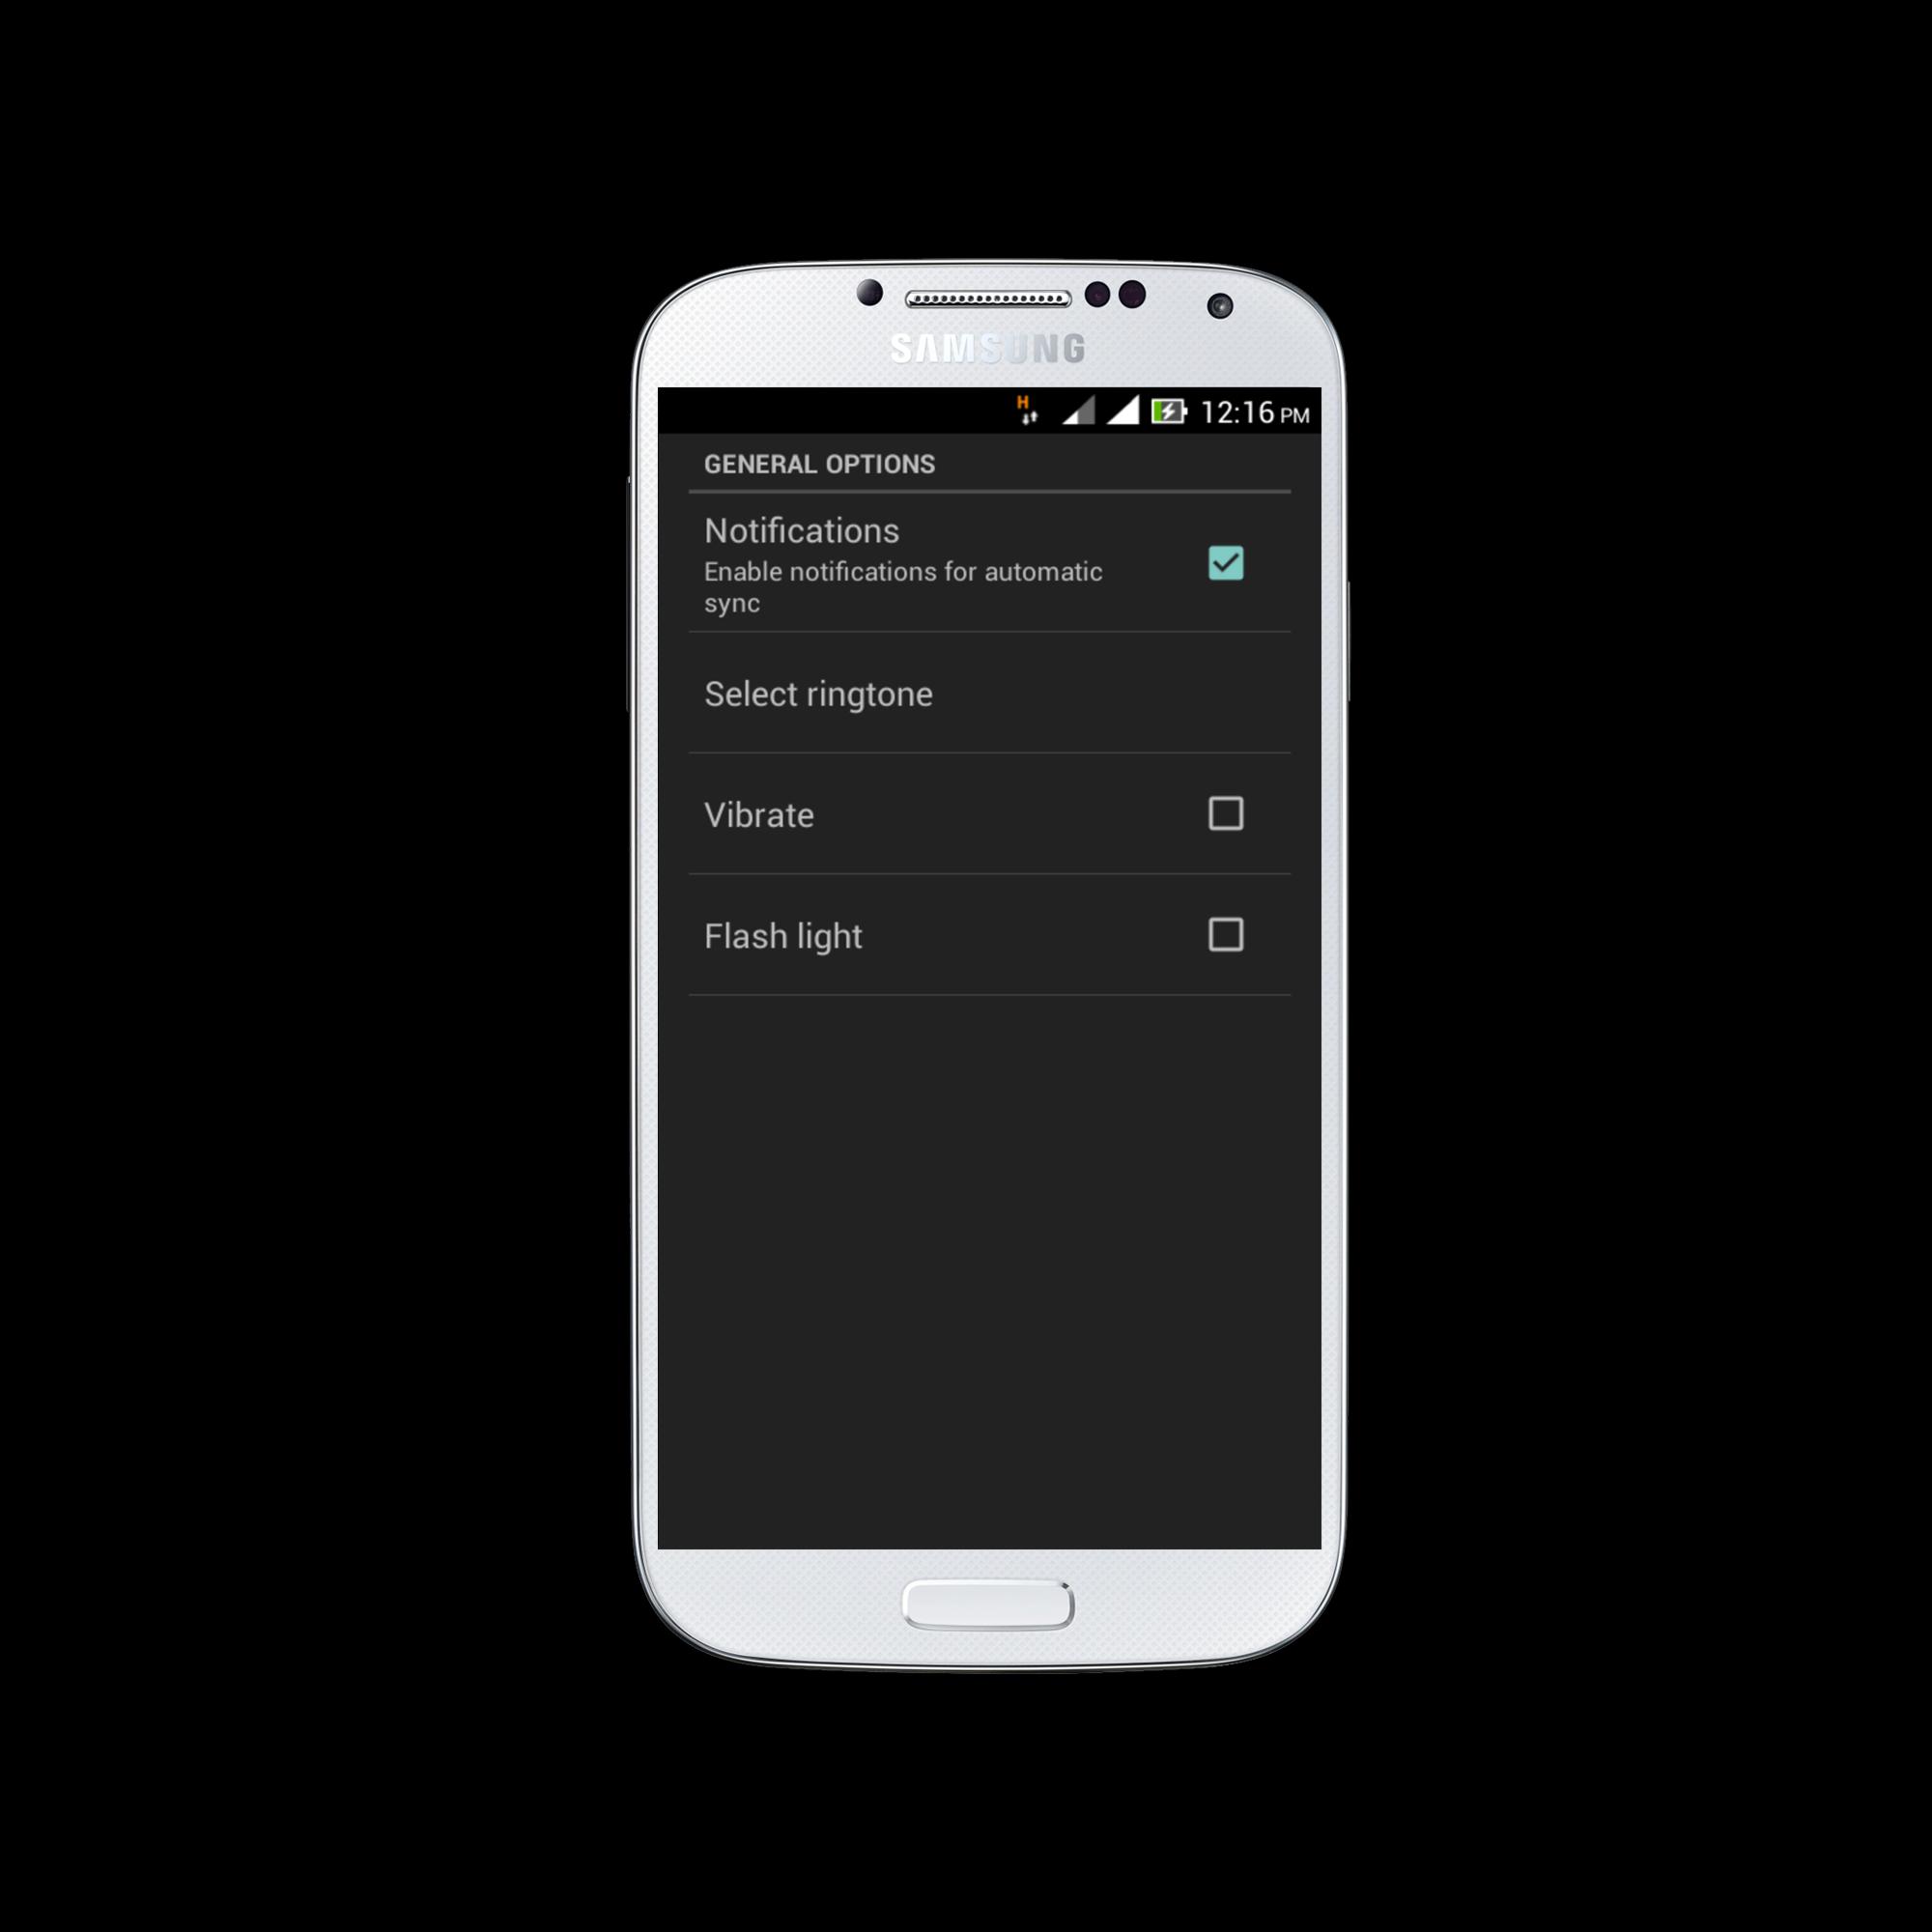Viewport: 1932px width, 1932px height.
Task: Tap the Vibrate label text link
Action: (755, 812)
